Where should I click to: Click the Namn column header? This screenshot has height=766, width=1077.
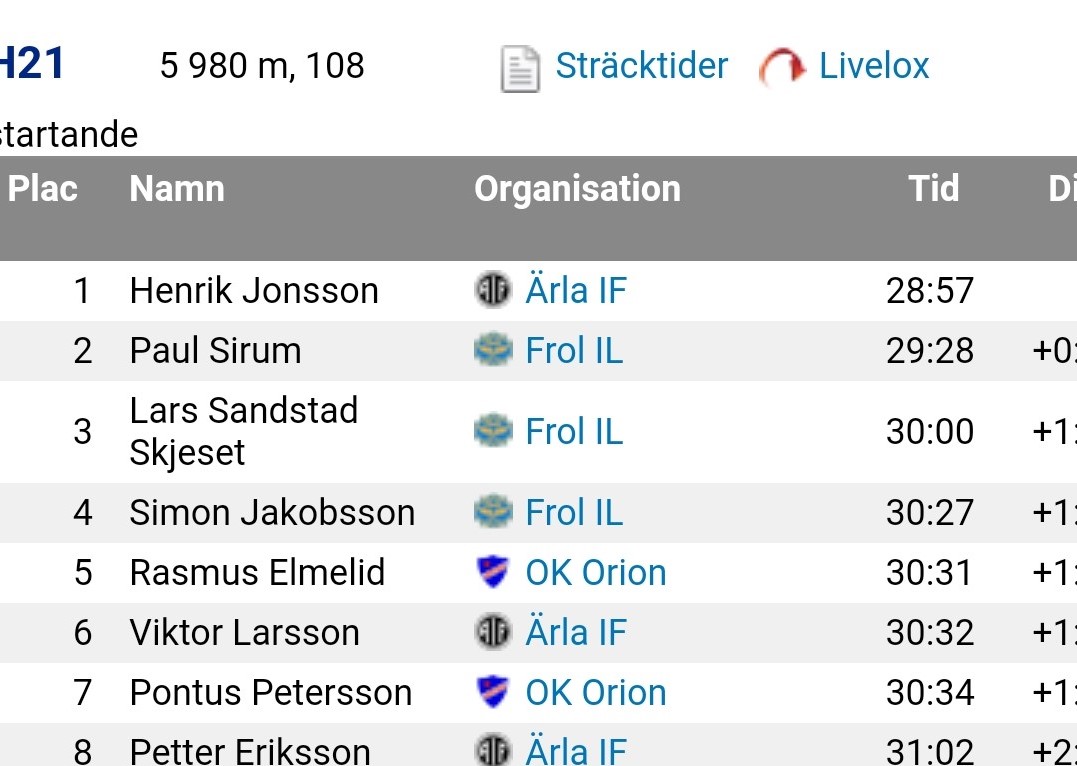tap(177, 189)
